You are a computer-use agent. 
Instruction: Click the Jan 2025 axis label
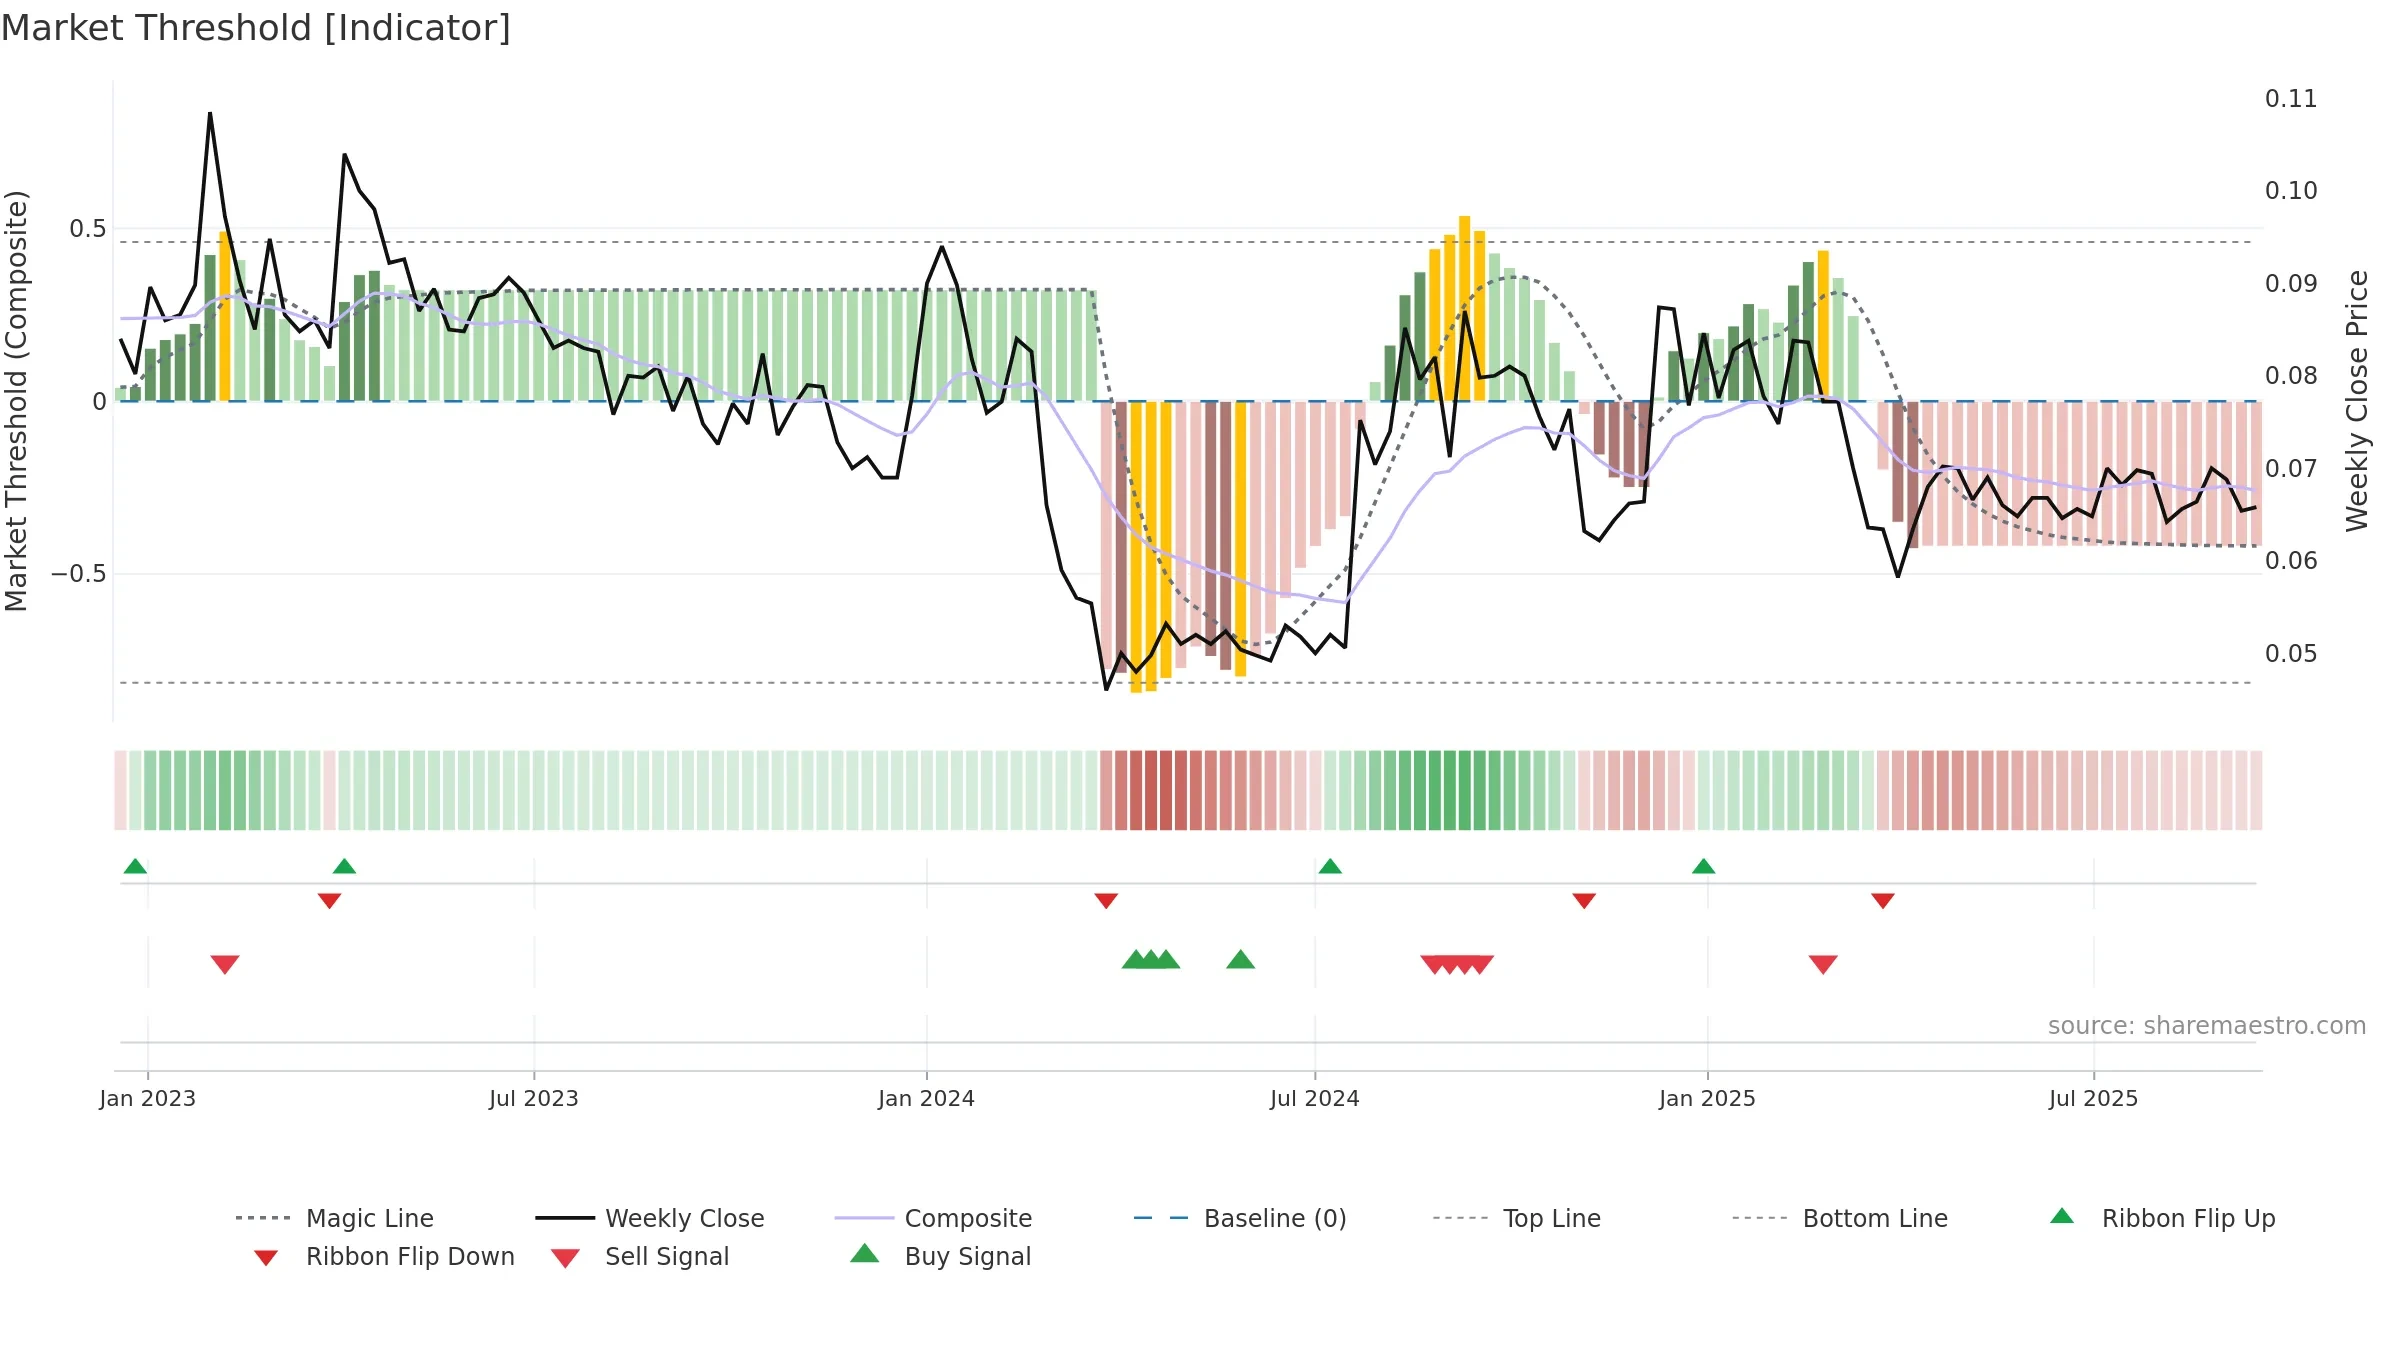coord(1708,1098)
